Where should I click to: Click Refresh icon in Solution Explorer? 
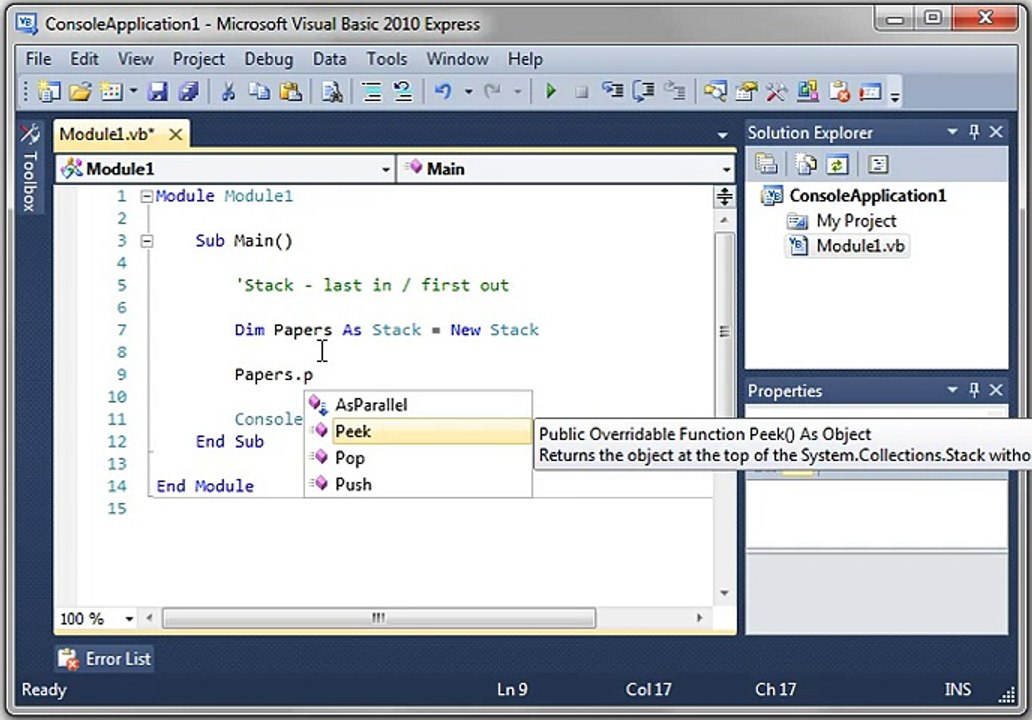pos(837,164)
